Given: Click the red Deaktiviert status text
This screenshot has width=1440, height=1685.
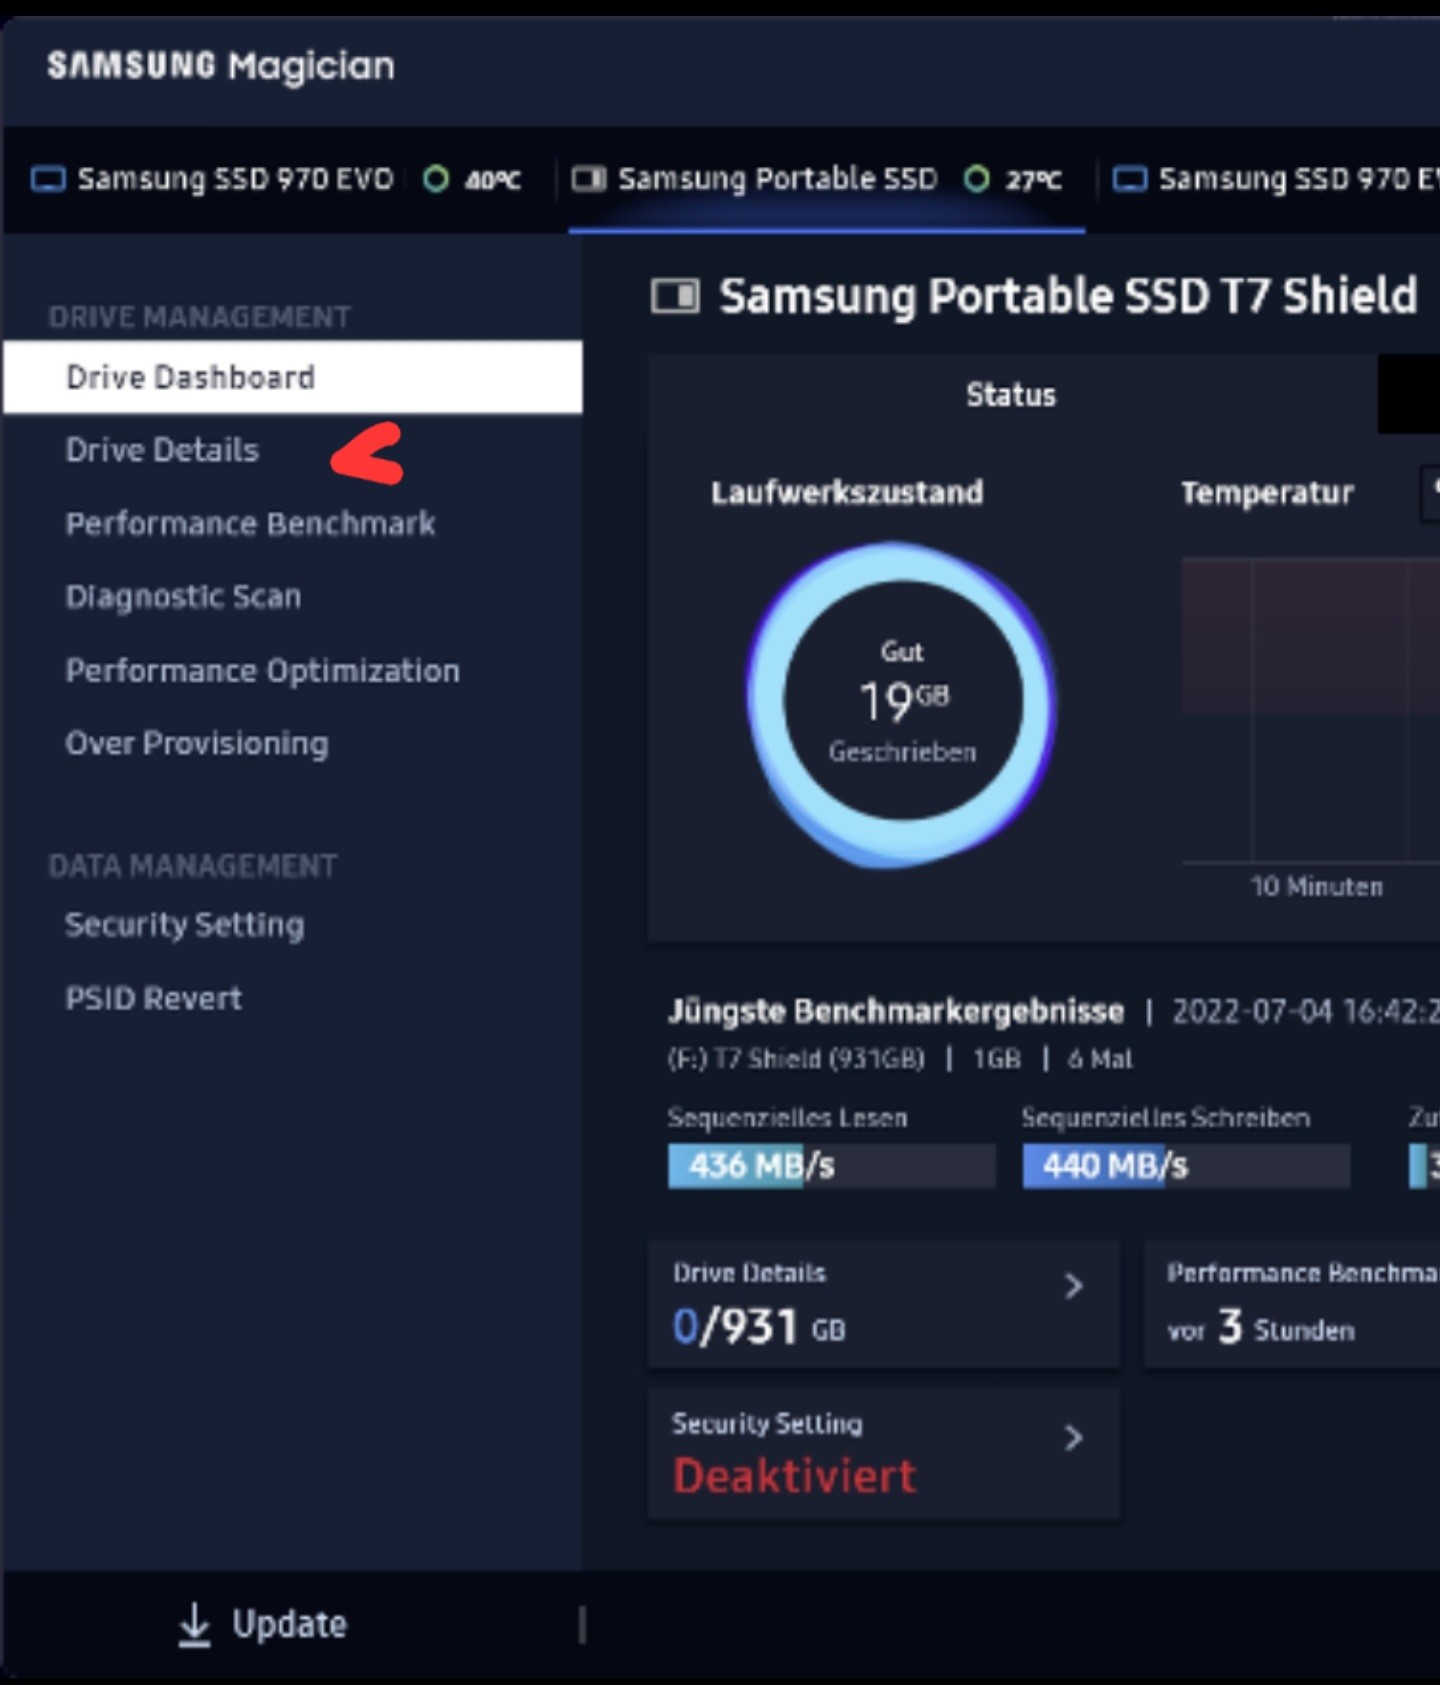Looking at the screenshot, I should pyautogui.click(x=795, y=1477).
